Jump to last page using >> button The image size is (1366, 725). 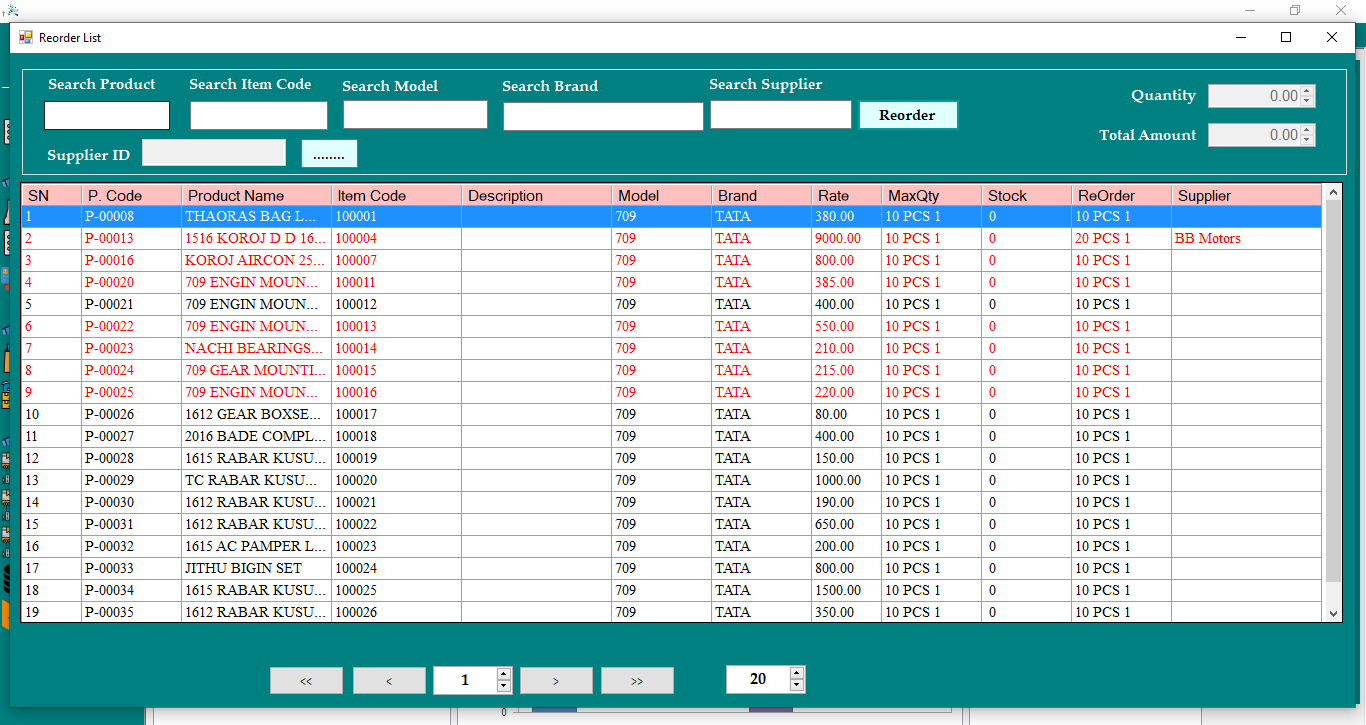(x=637, y=680)
